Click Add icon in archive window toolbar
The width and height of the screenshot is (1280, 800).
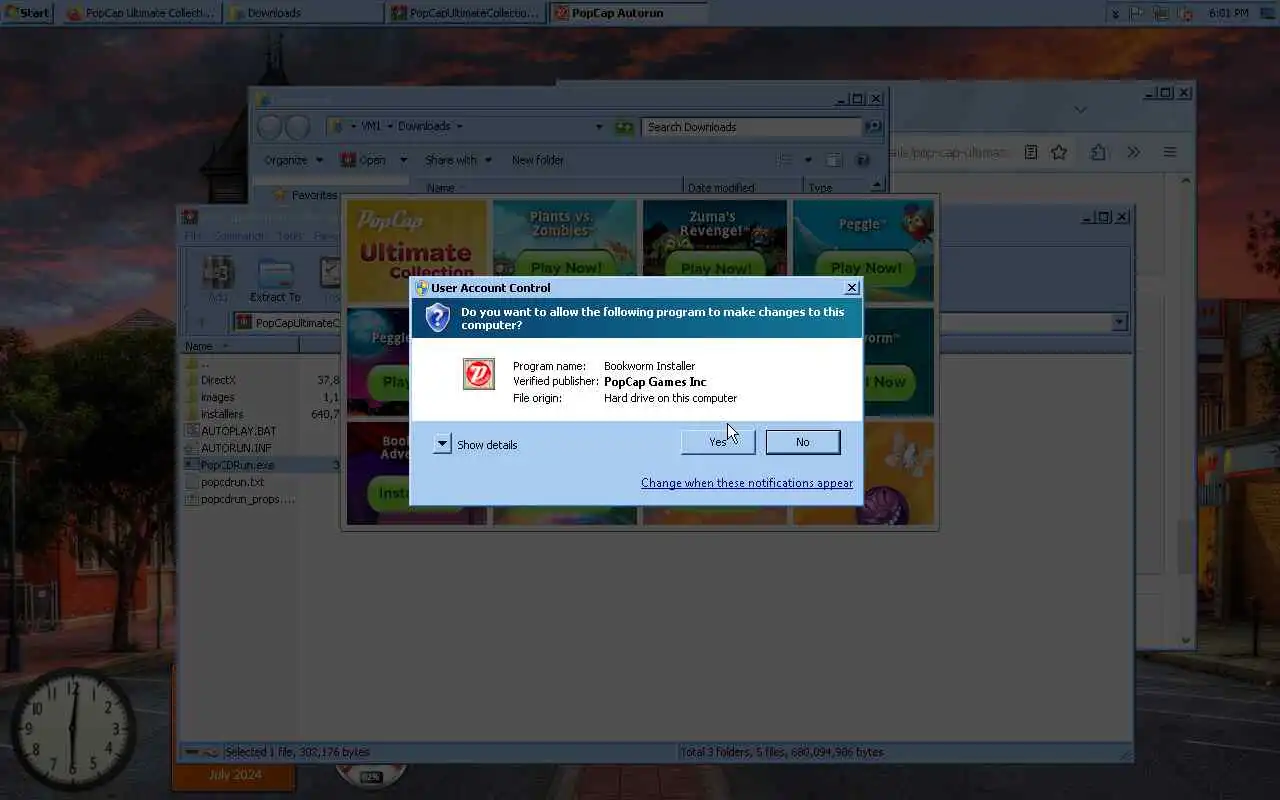[x=218, y=279]
